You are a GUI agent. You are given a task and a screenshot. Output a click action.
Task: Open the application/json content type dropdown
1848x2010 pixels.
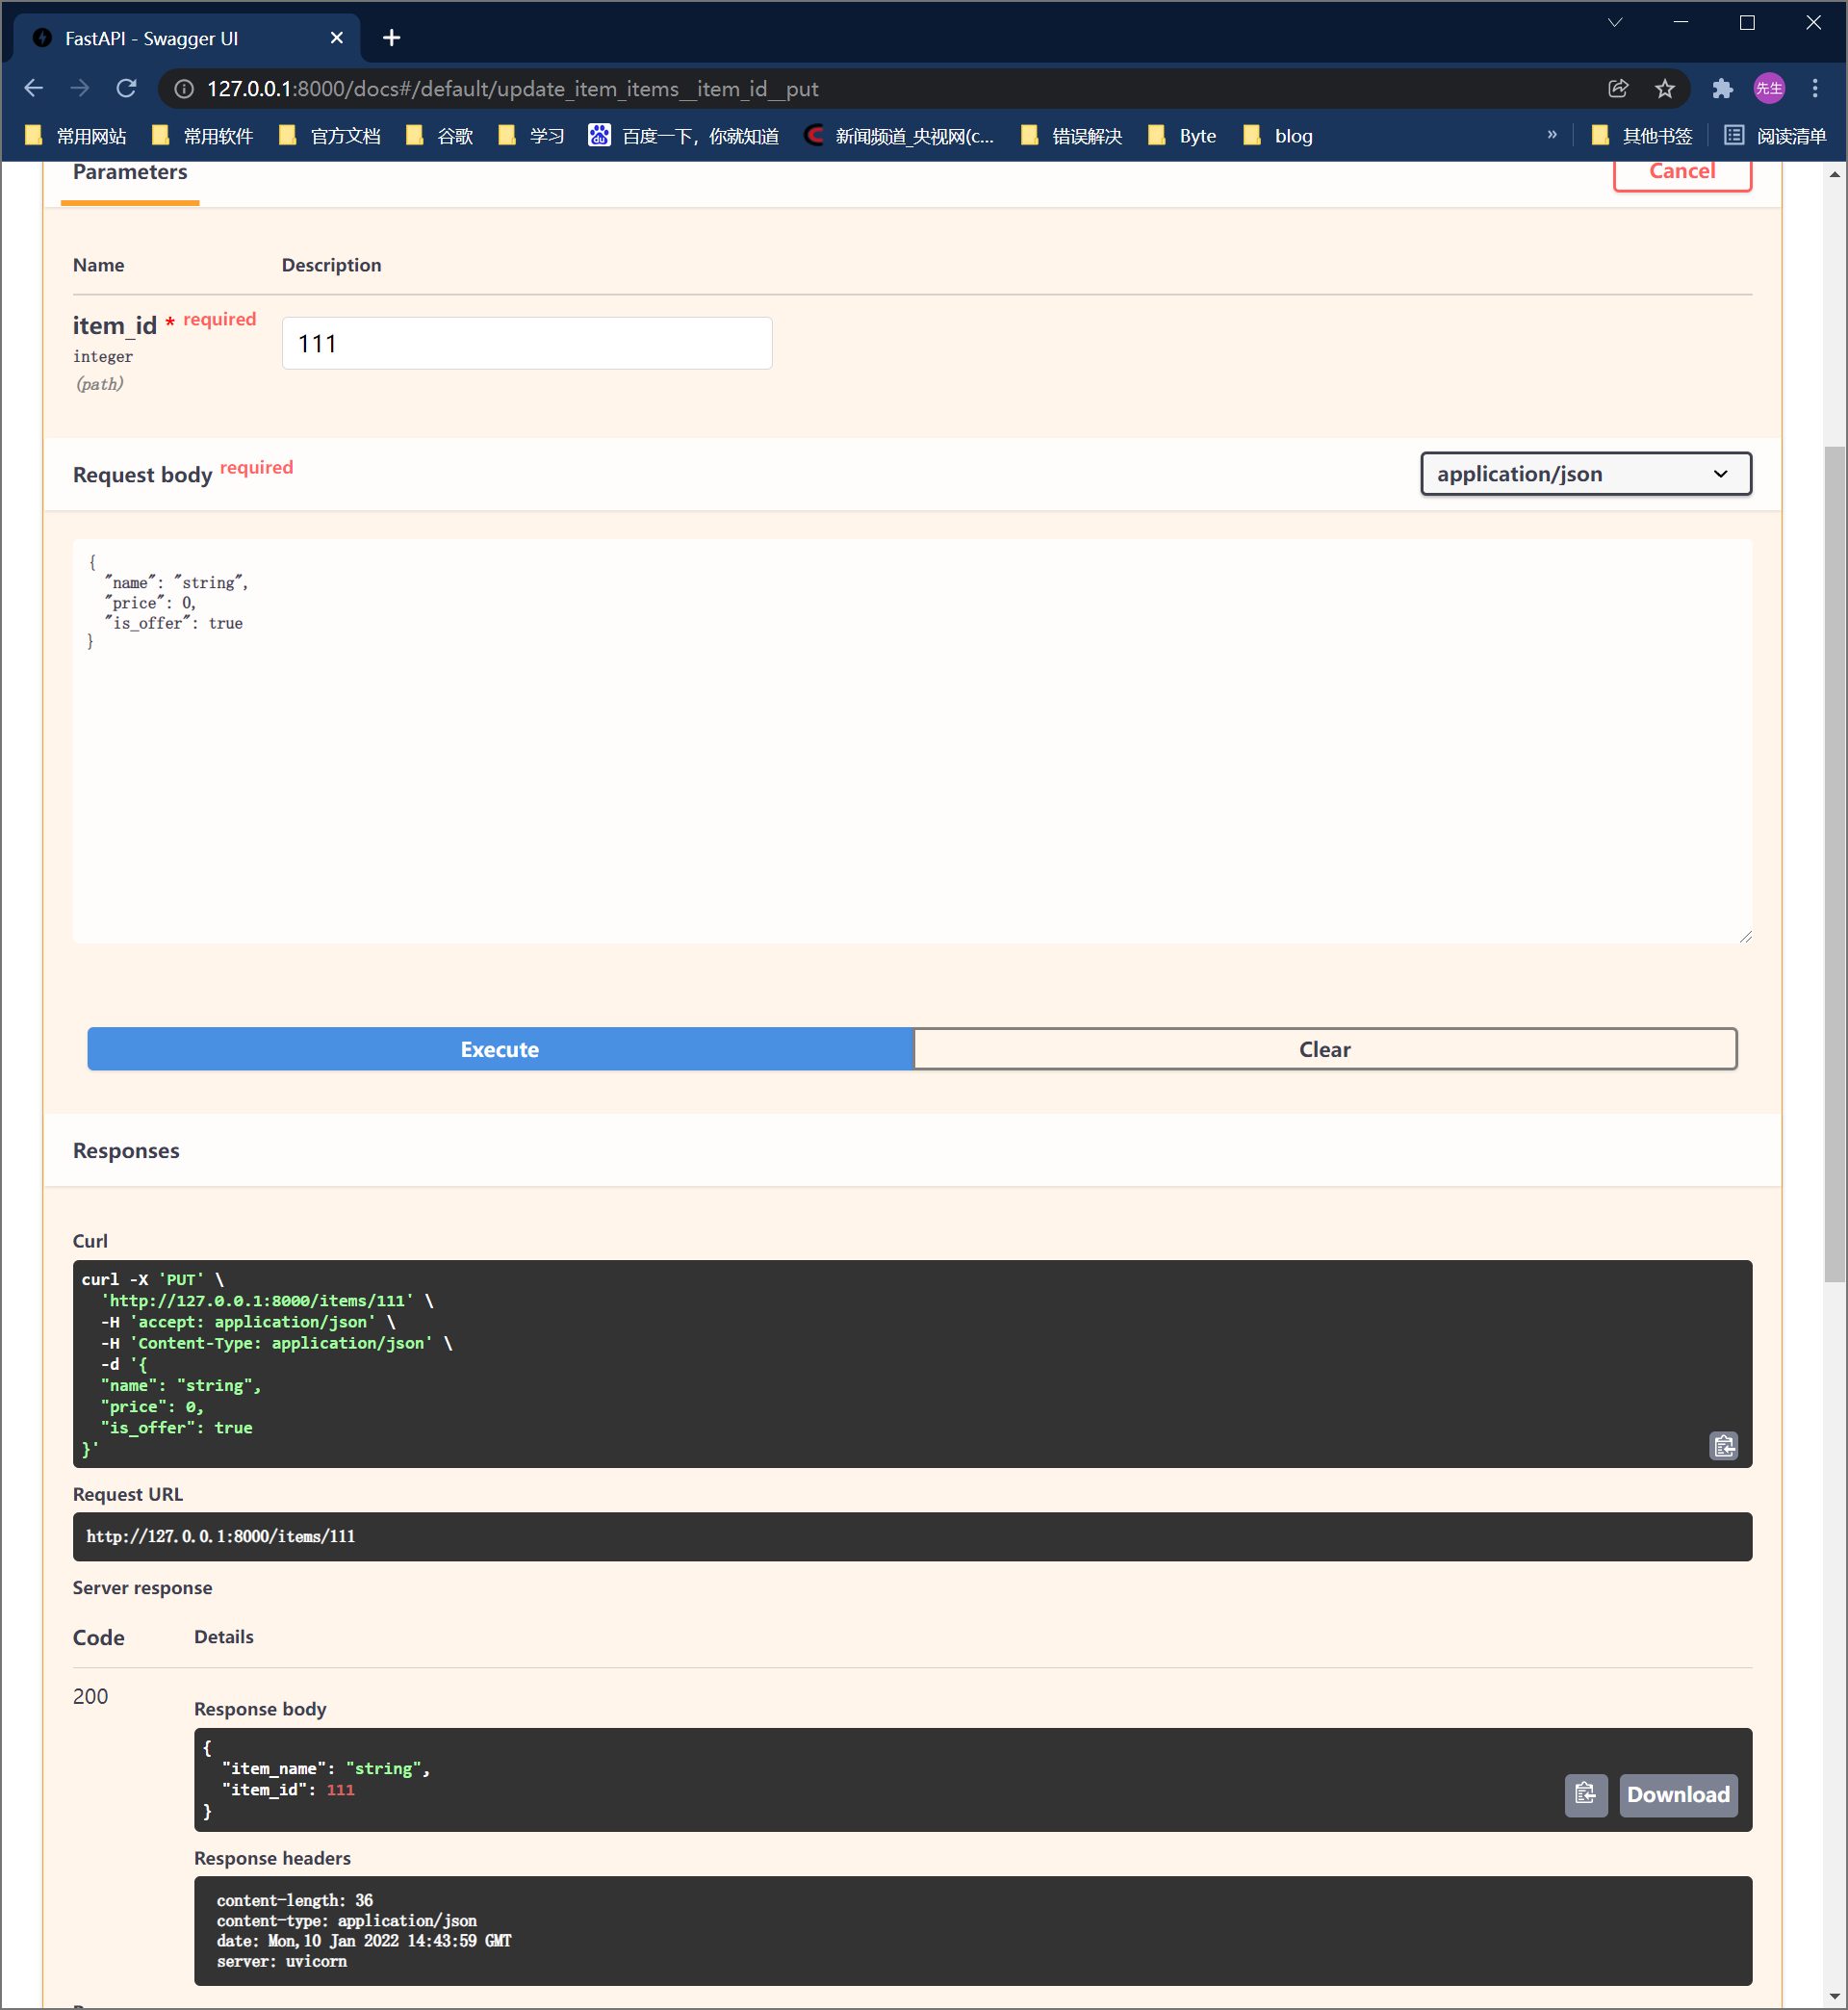[1585, 474]
